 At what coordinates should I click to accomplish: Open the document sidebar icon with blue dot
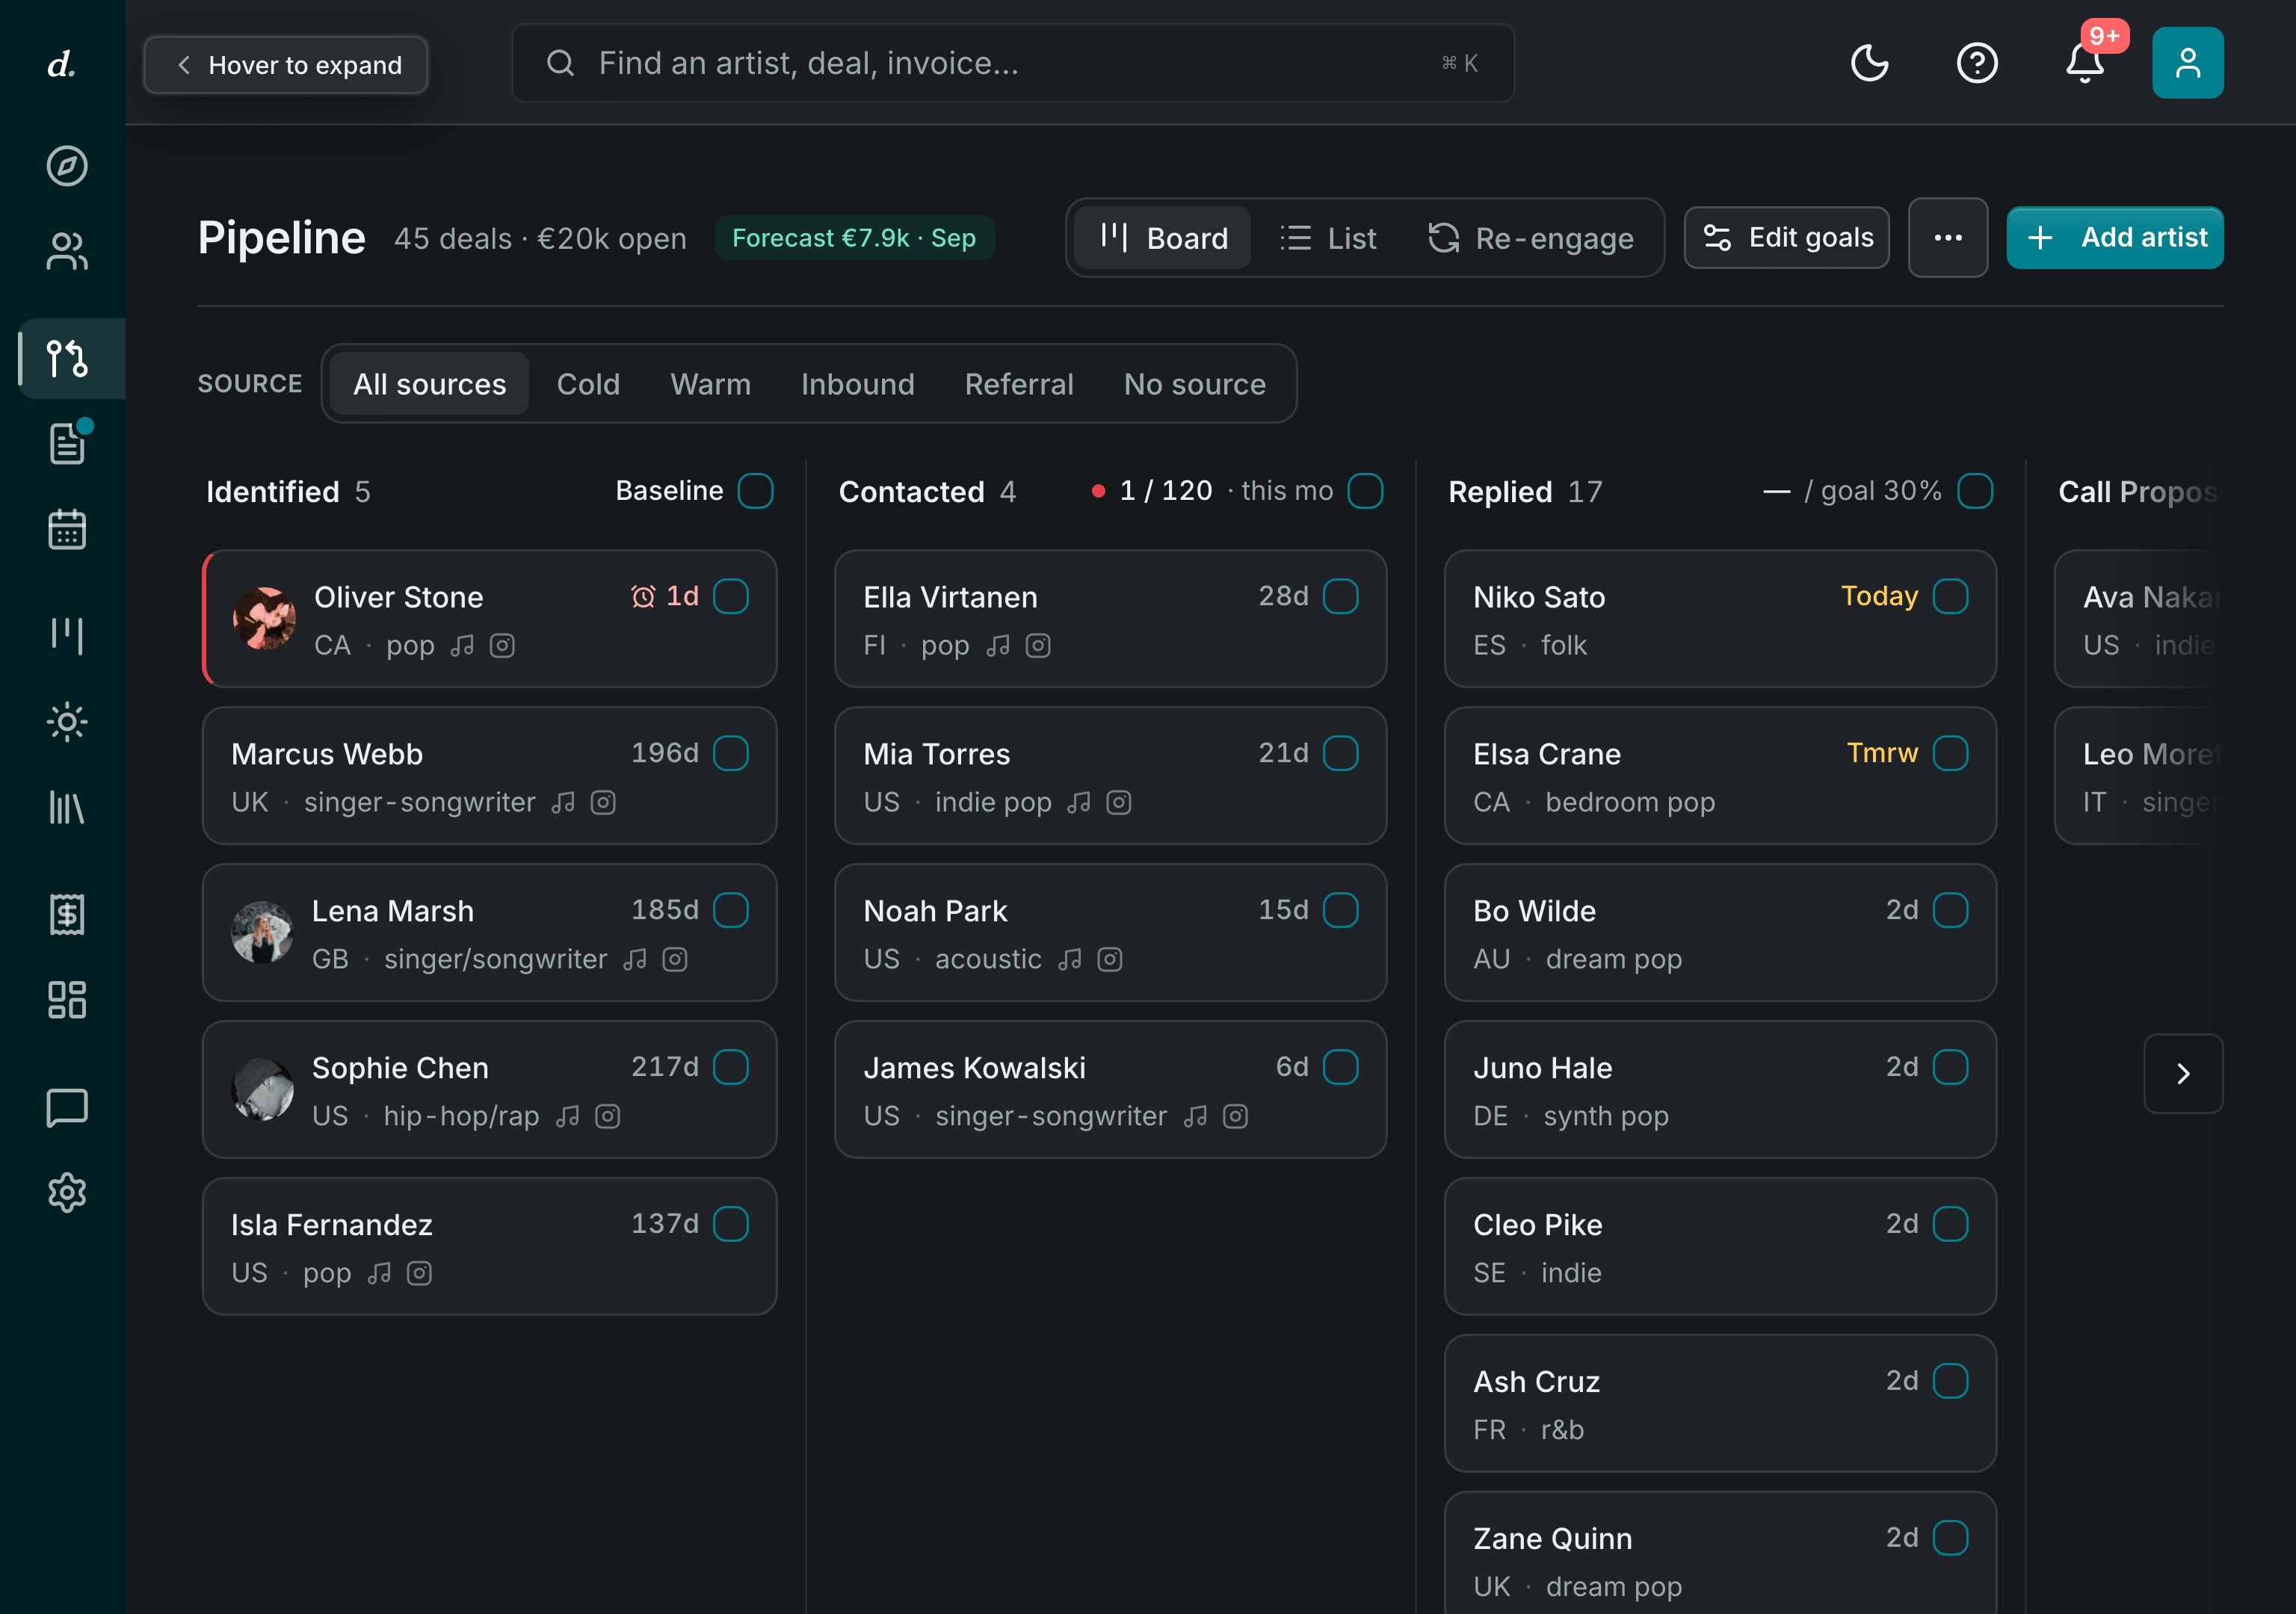[x=67, y=443]
